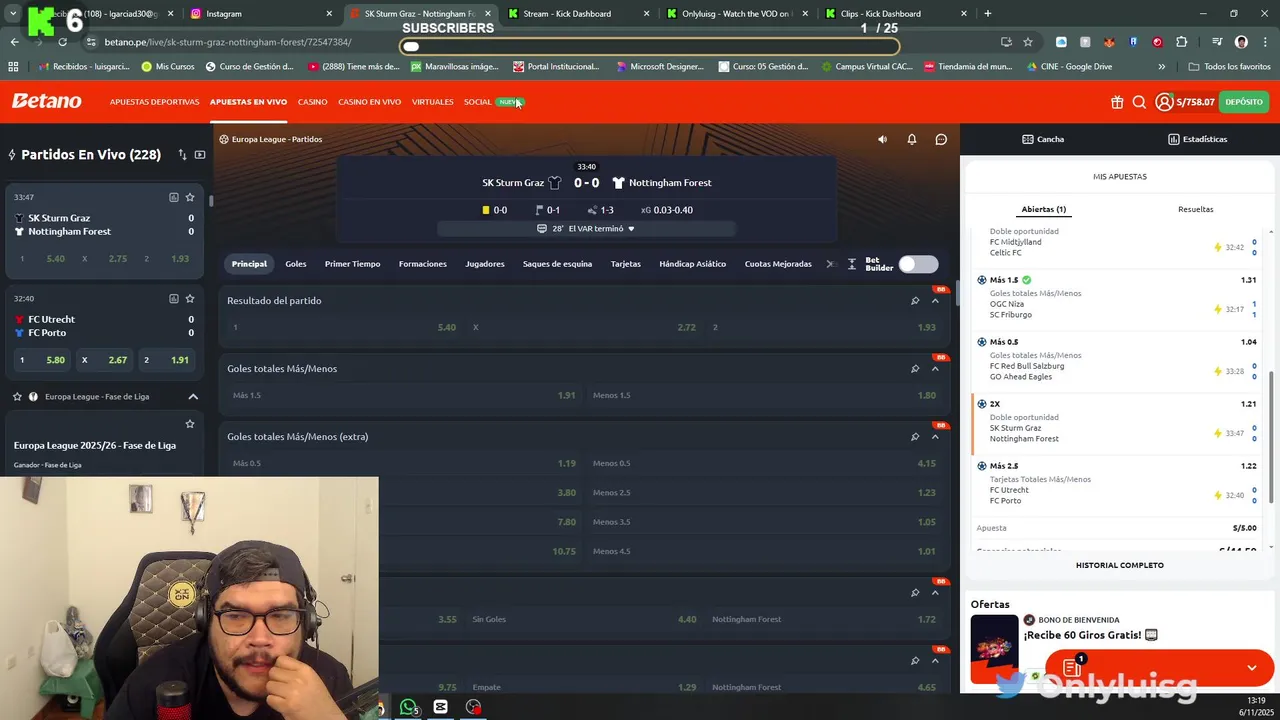The width and height of the screenshot is (1280, 720).
Task: Select Más 1.5 total goals at 1.91
Action: [404, 395]
